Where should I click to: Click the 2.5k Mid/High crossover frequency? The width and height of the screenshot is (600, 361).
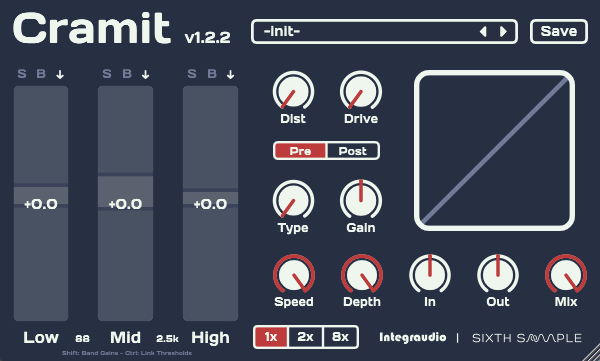(167, 338)
